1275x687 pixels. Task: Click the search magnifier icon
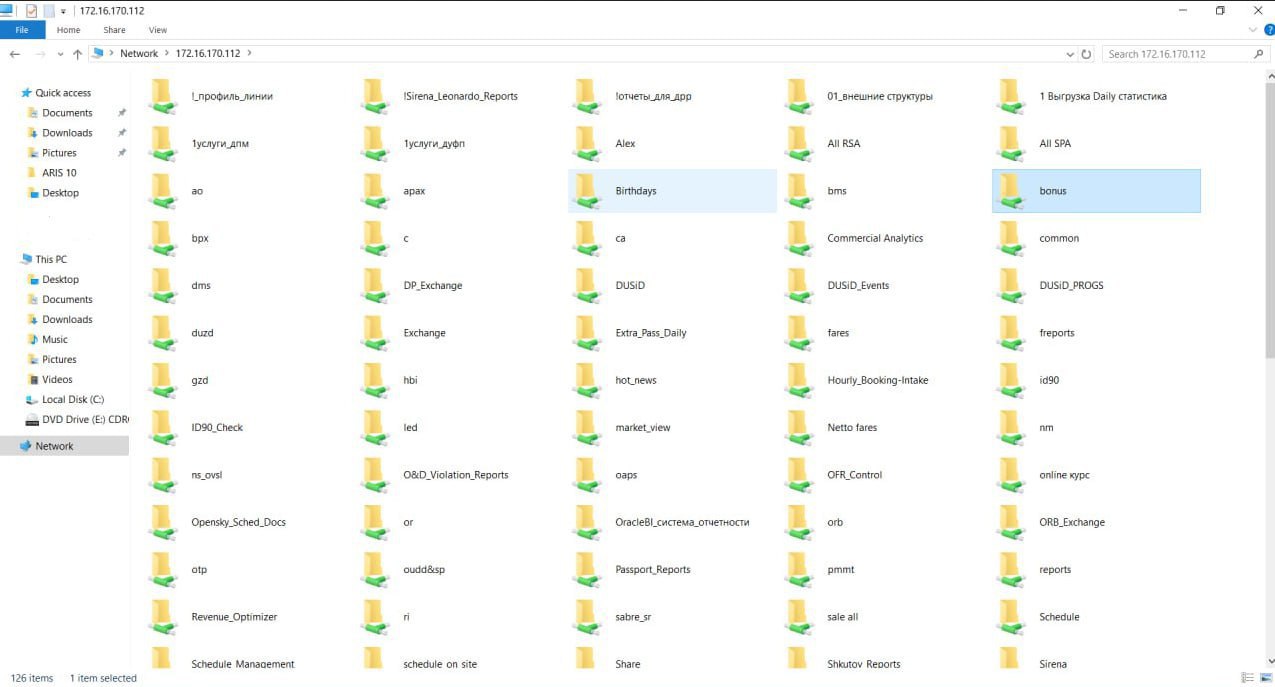coord(1259,54)
